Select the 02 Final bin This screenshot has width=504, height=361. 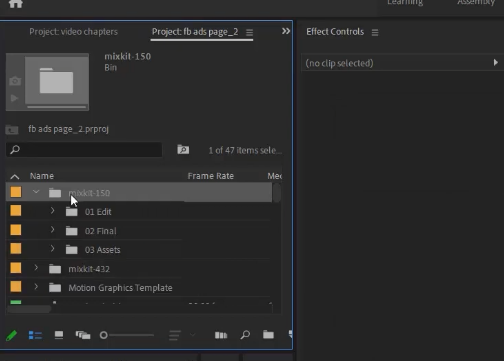pos(101,231)
